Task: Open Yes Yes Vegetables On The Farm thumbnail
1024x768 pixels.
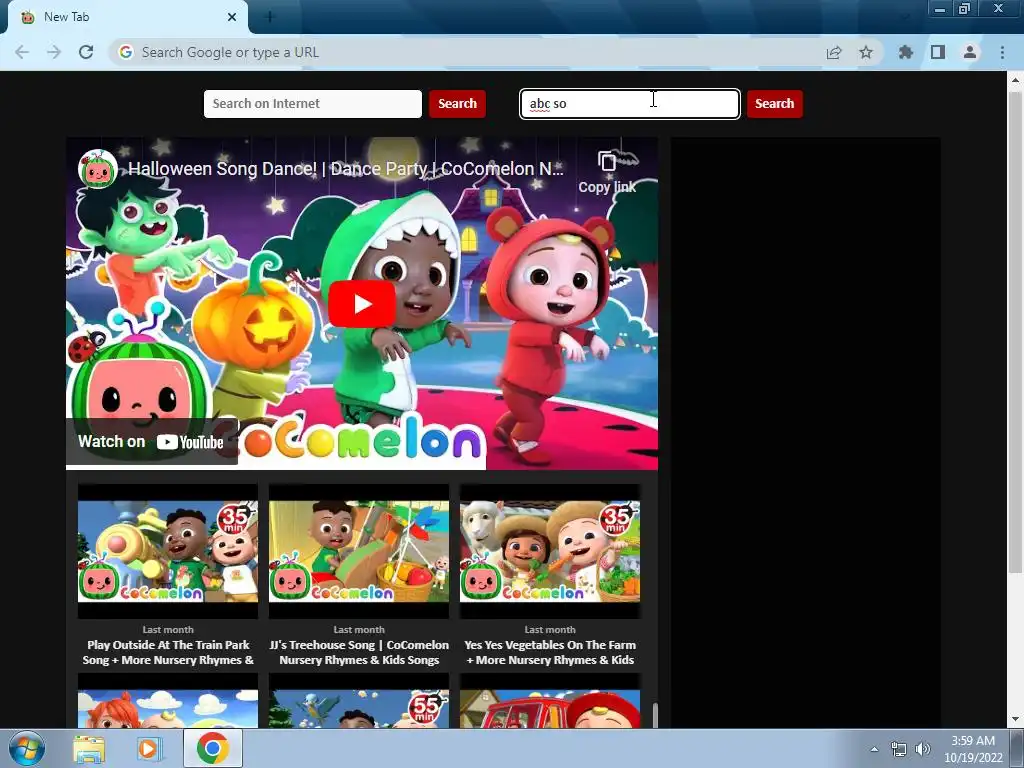Action: click(550, 551)
